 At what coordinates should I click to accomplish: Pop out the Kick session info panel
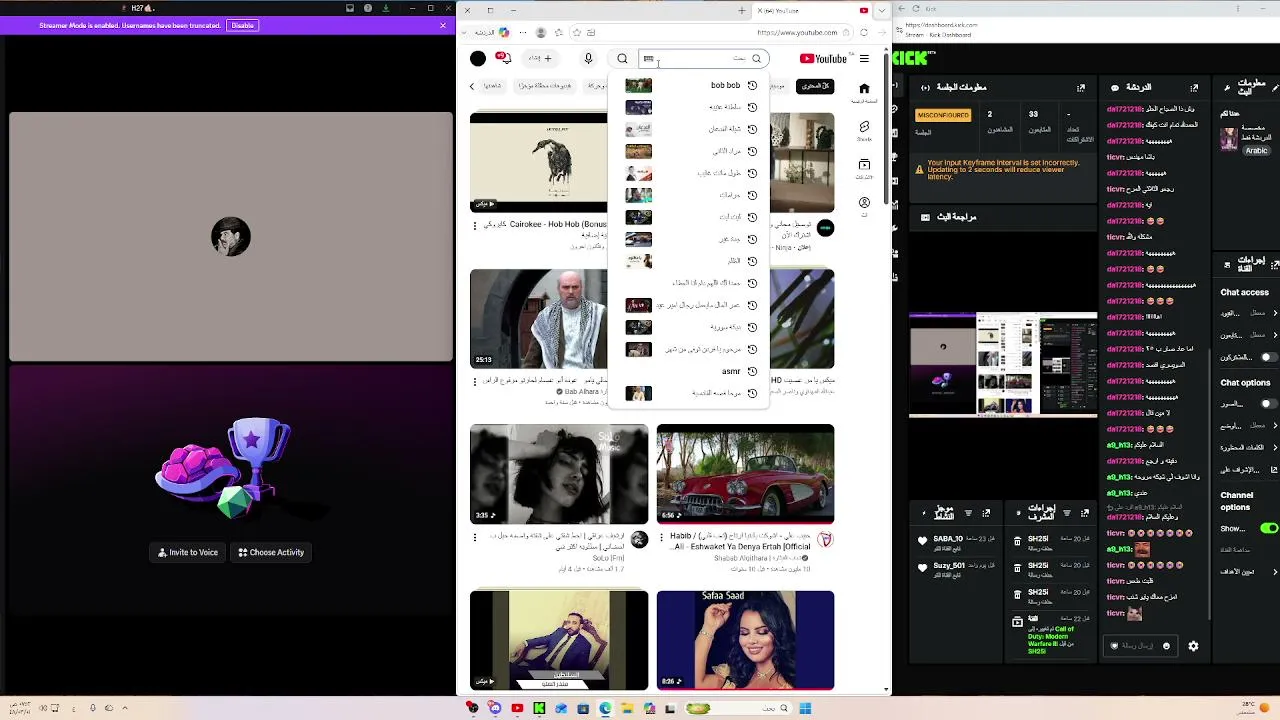click(1081, 88)
